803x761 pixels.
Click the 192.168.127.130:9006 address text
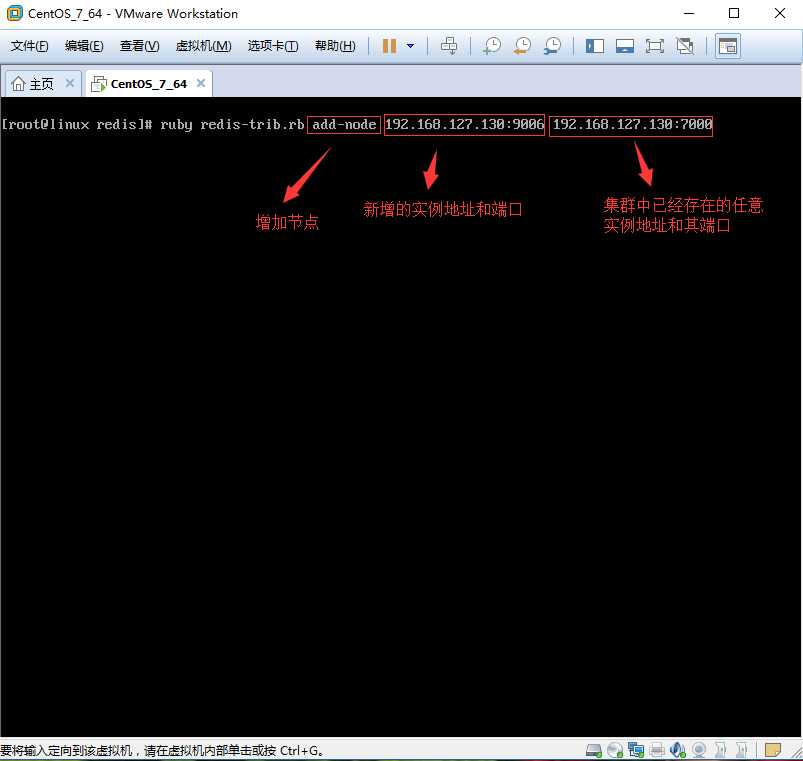pyautogui.click(x=464, y=124)
